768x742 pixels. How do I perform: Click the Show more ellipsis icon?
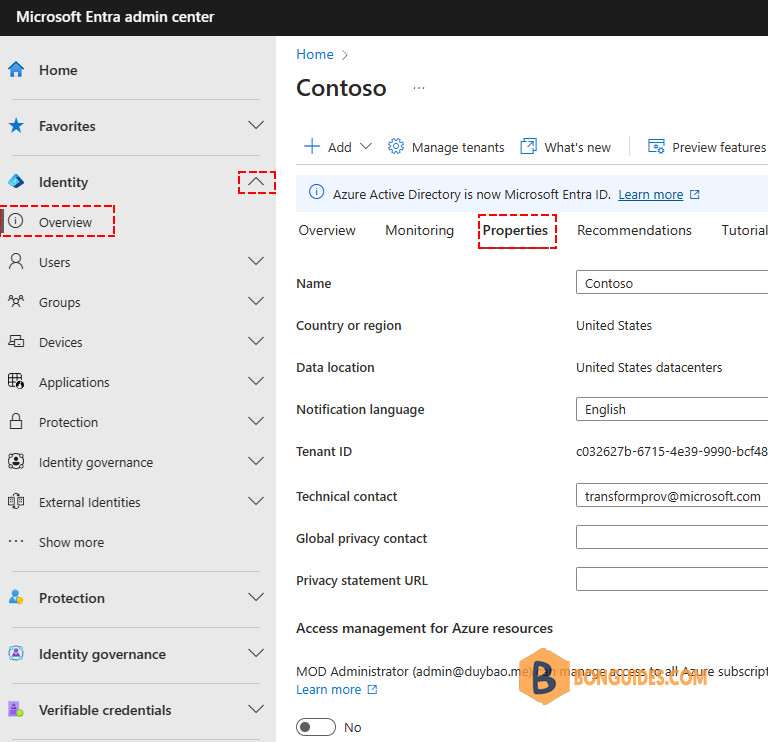[x=16, y=541]
